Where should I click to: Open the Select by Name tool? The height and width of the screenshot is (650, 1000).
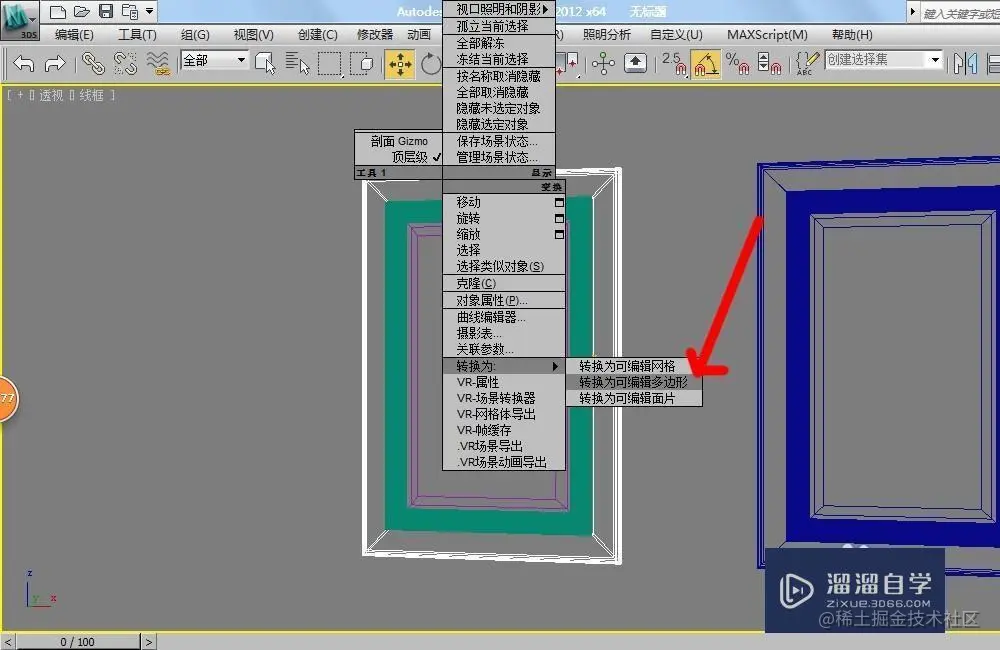(297, 63)
